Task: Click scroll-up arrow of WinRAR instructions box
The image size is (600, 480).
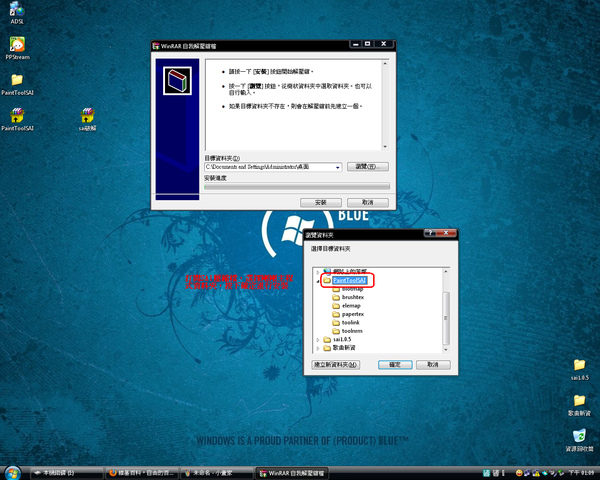Action: pyautogui.click(x=385, y=63)
